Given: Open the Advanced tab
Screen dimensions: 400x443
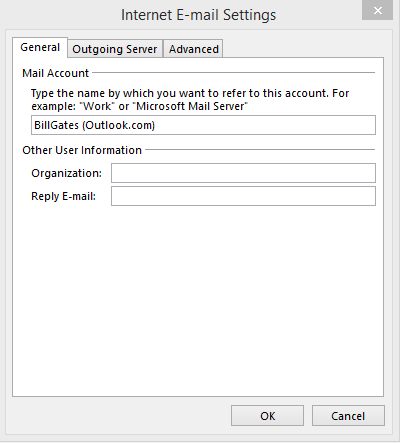Looking at the screenshot, I should tap(193, 49).
